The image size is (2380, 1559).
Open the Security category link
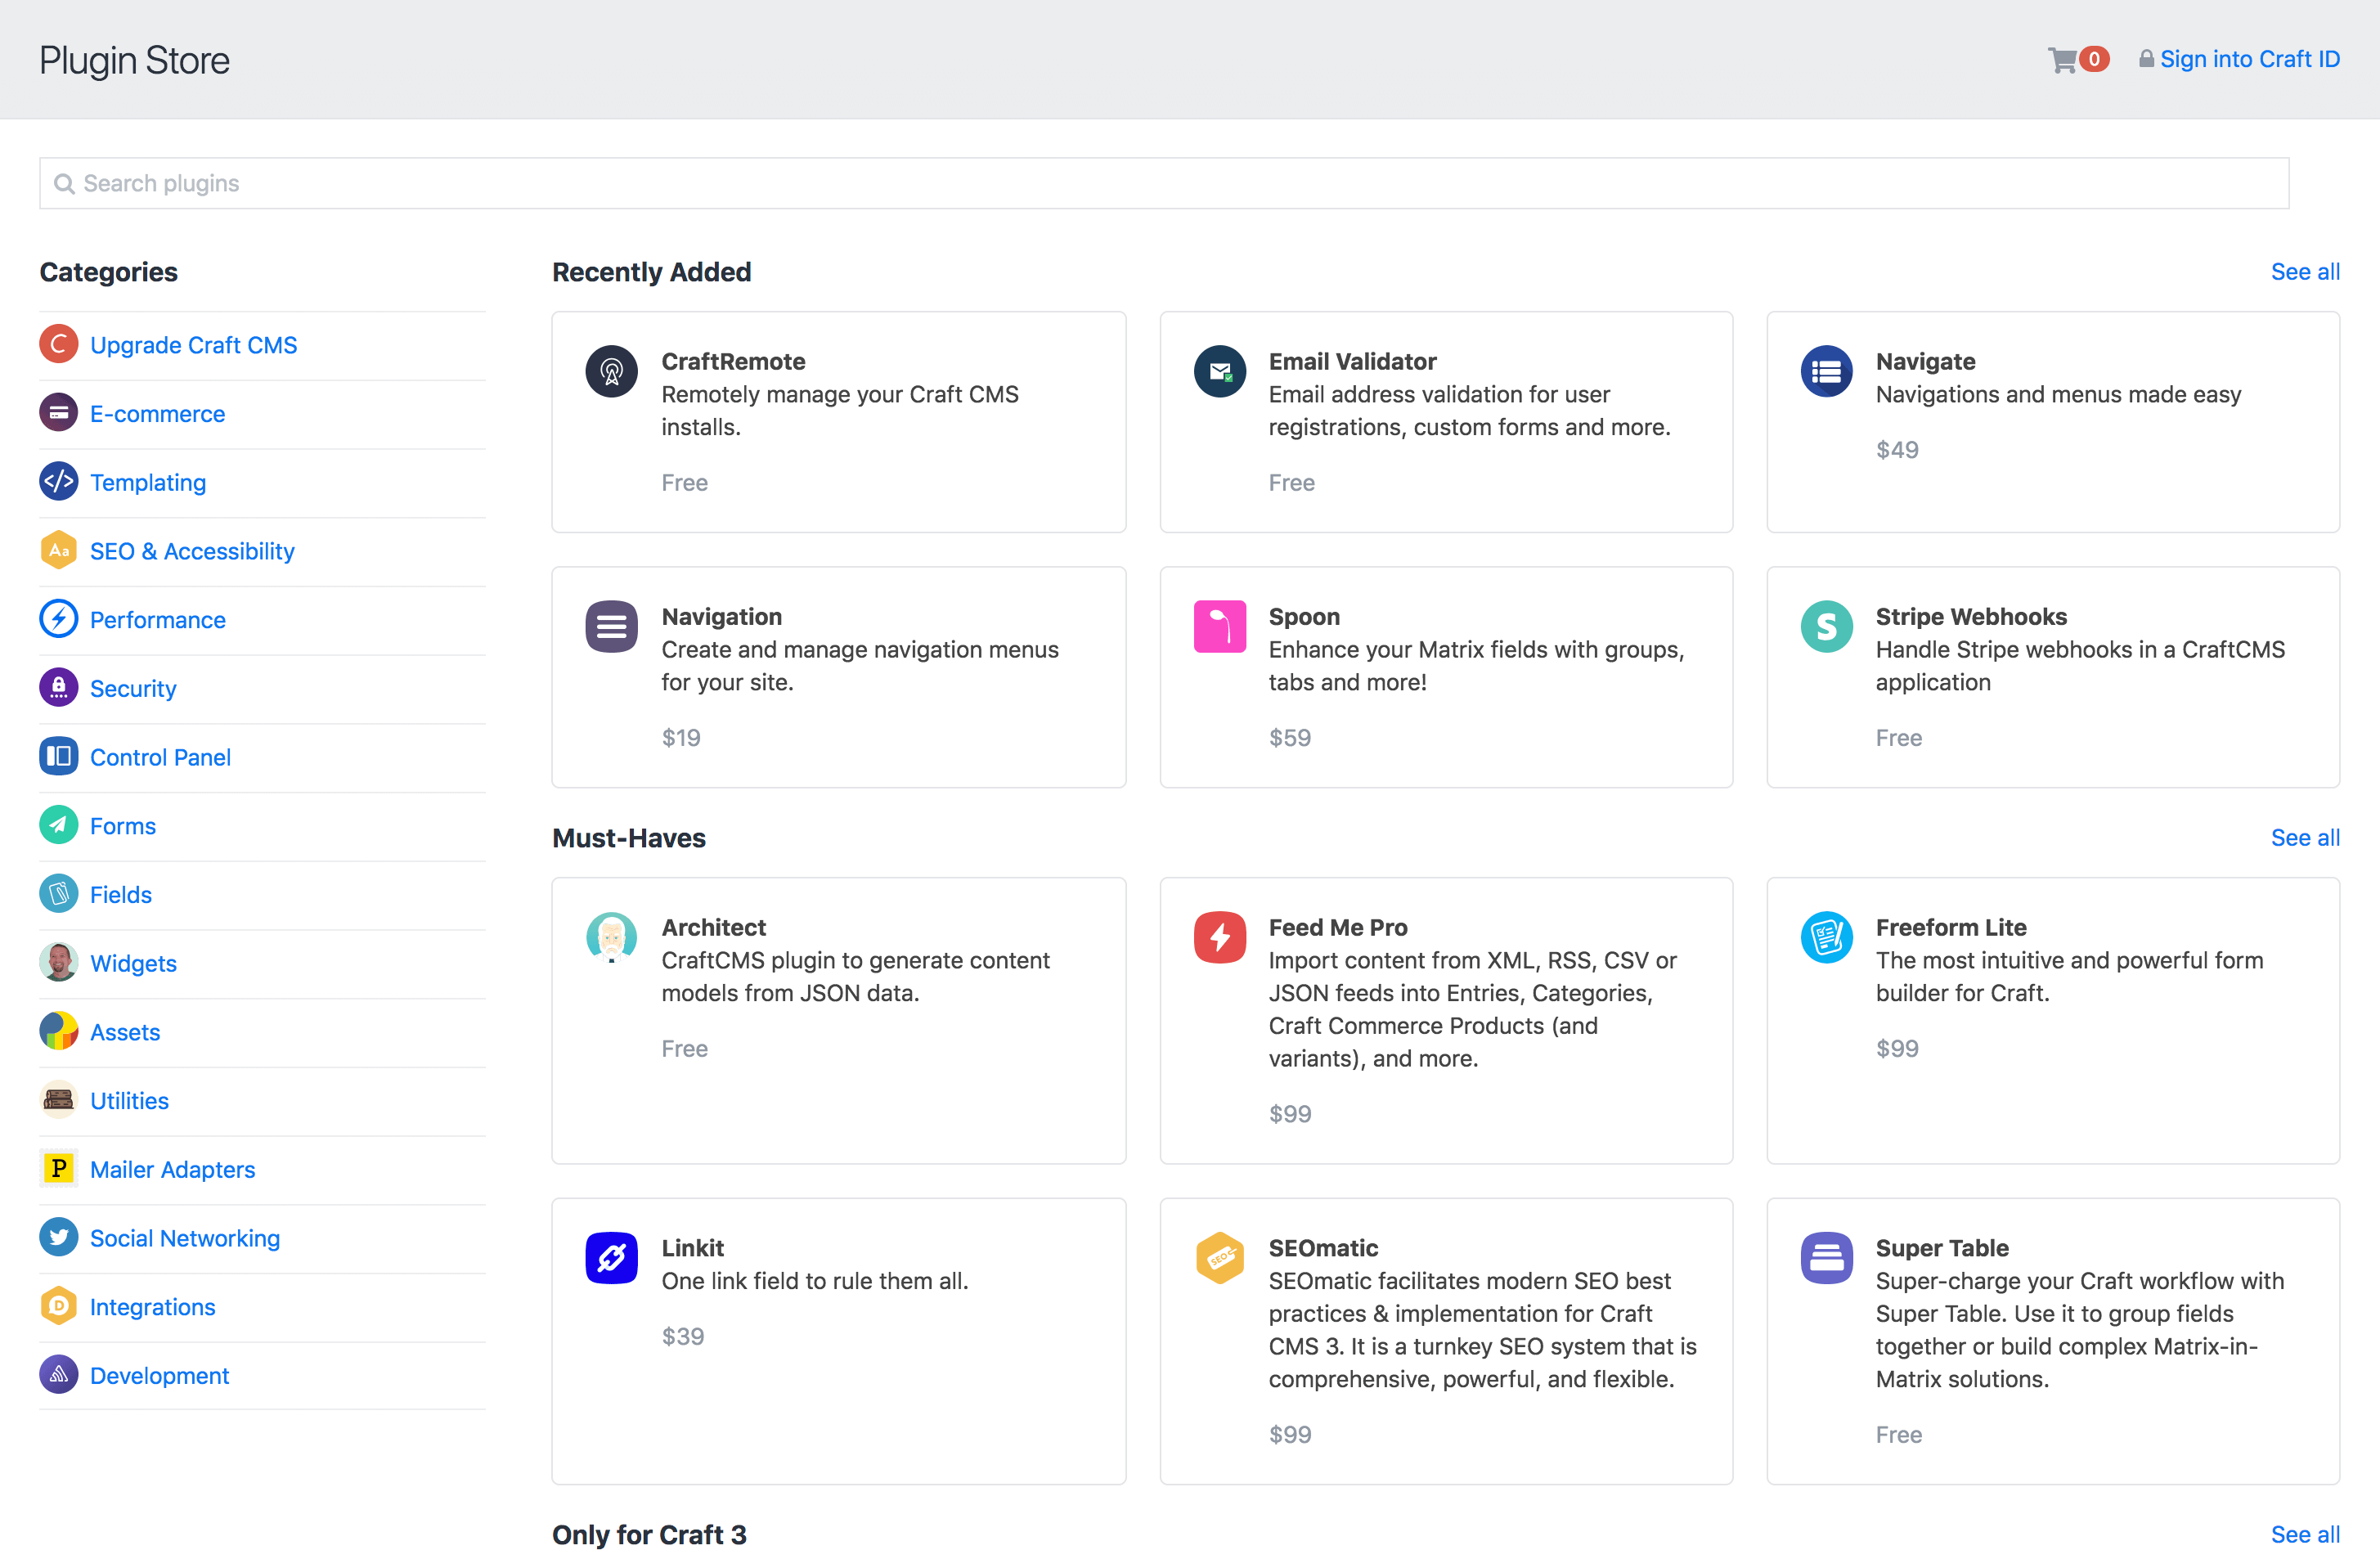click(x=133, y=689)
